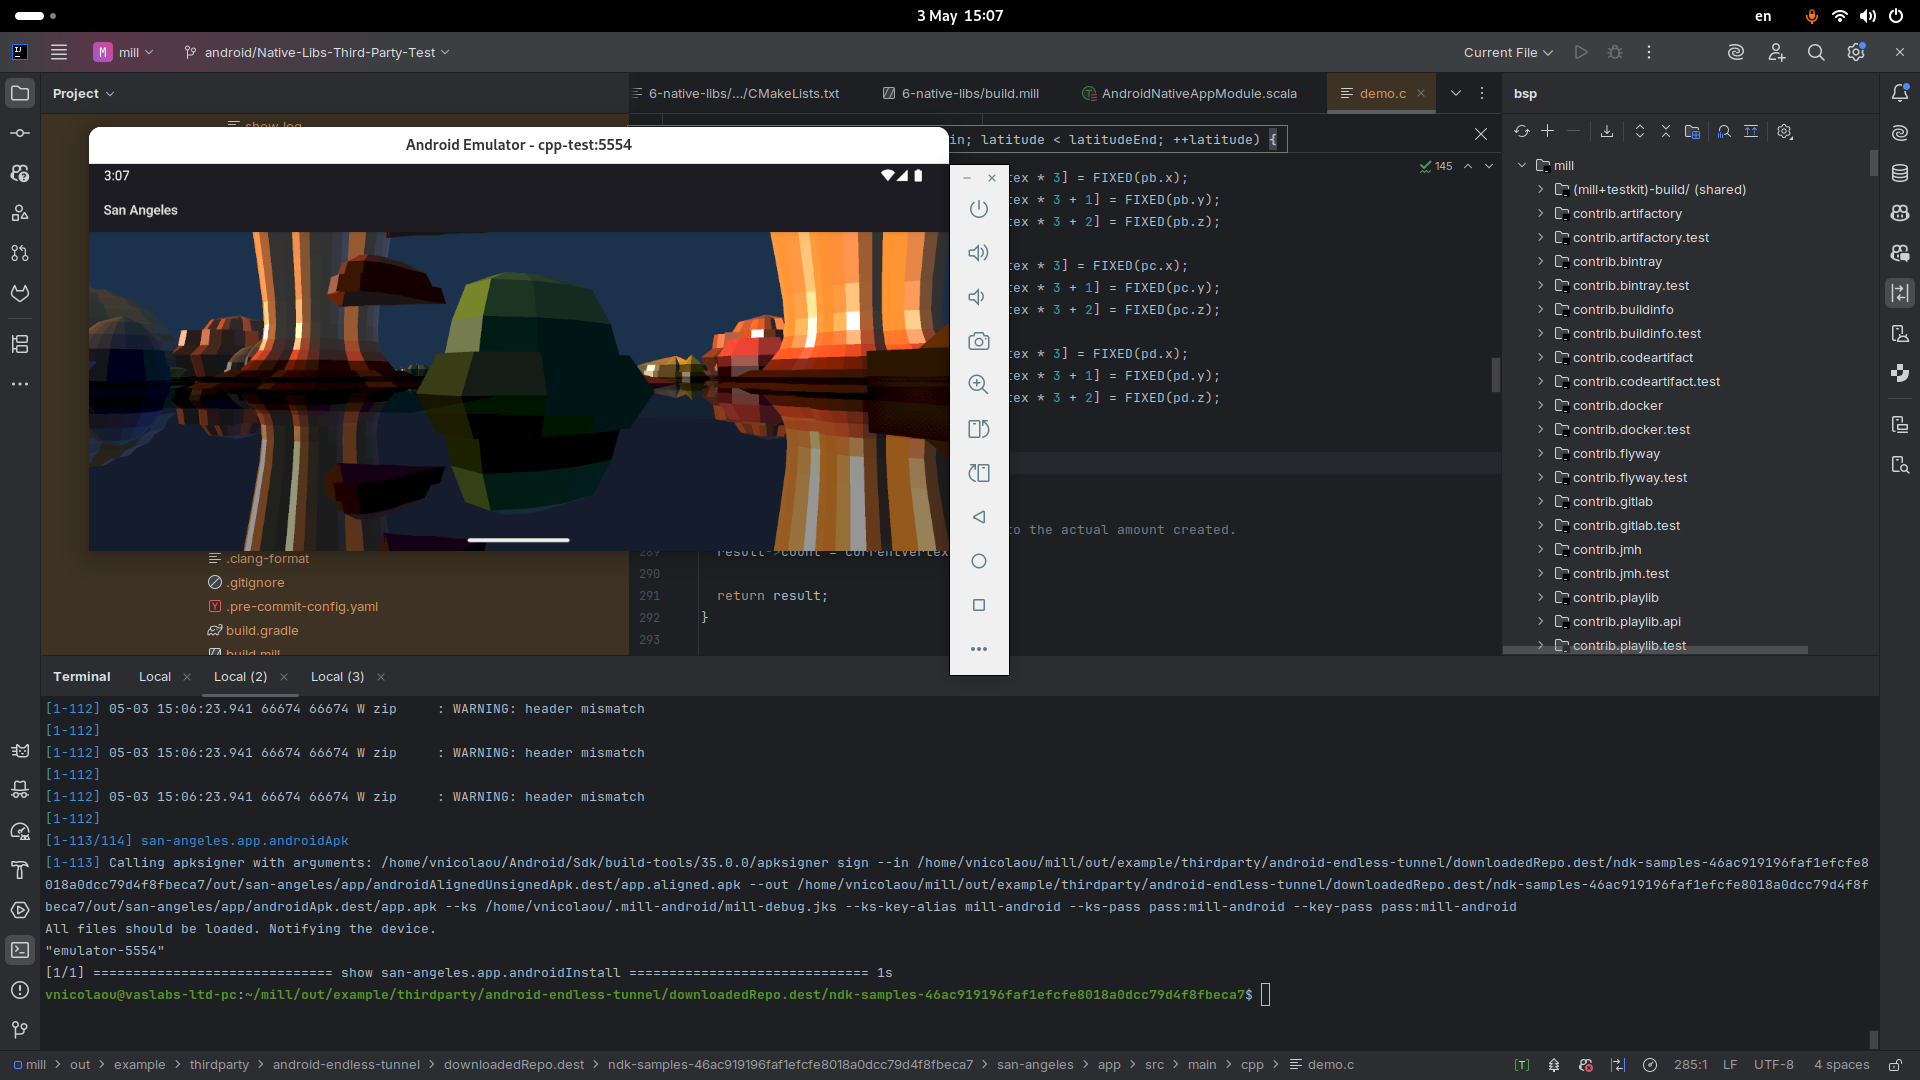Viewport: 1920px width, 1080px height.
Task: Click the plus icon in bsp toolbar
Action: 1547,131
